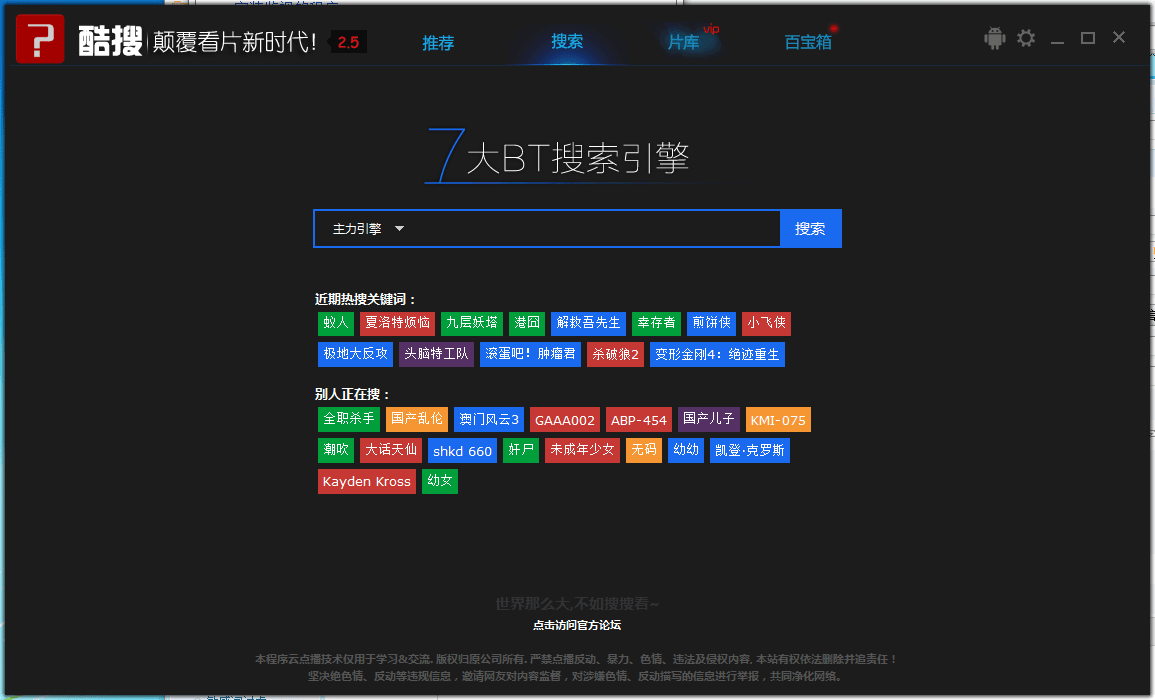Switch to the 推荐 tab
Image resolution: width=1155 pixels, height=700 pixels.
tap(438, 43)
